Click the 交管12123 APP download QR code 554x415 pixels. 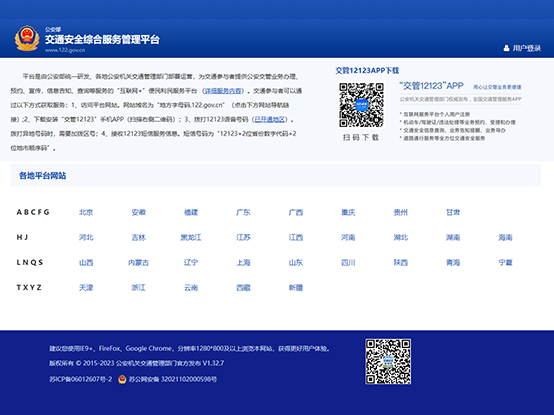pyautogui.click(x=361, y=105)
